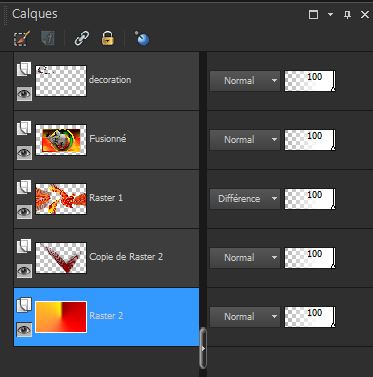373x377 pixels.
Task: Toggle visibility of the Raster 1 layer
Action: [x=24, y=212]
